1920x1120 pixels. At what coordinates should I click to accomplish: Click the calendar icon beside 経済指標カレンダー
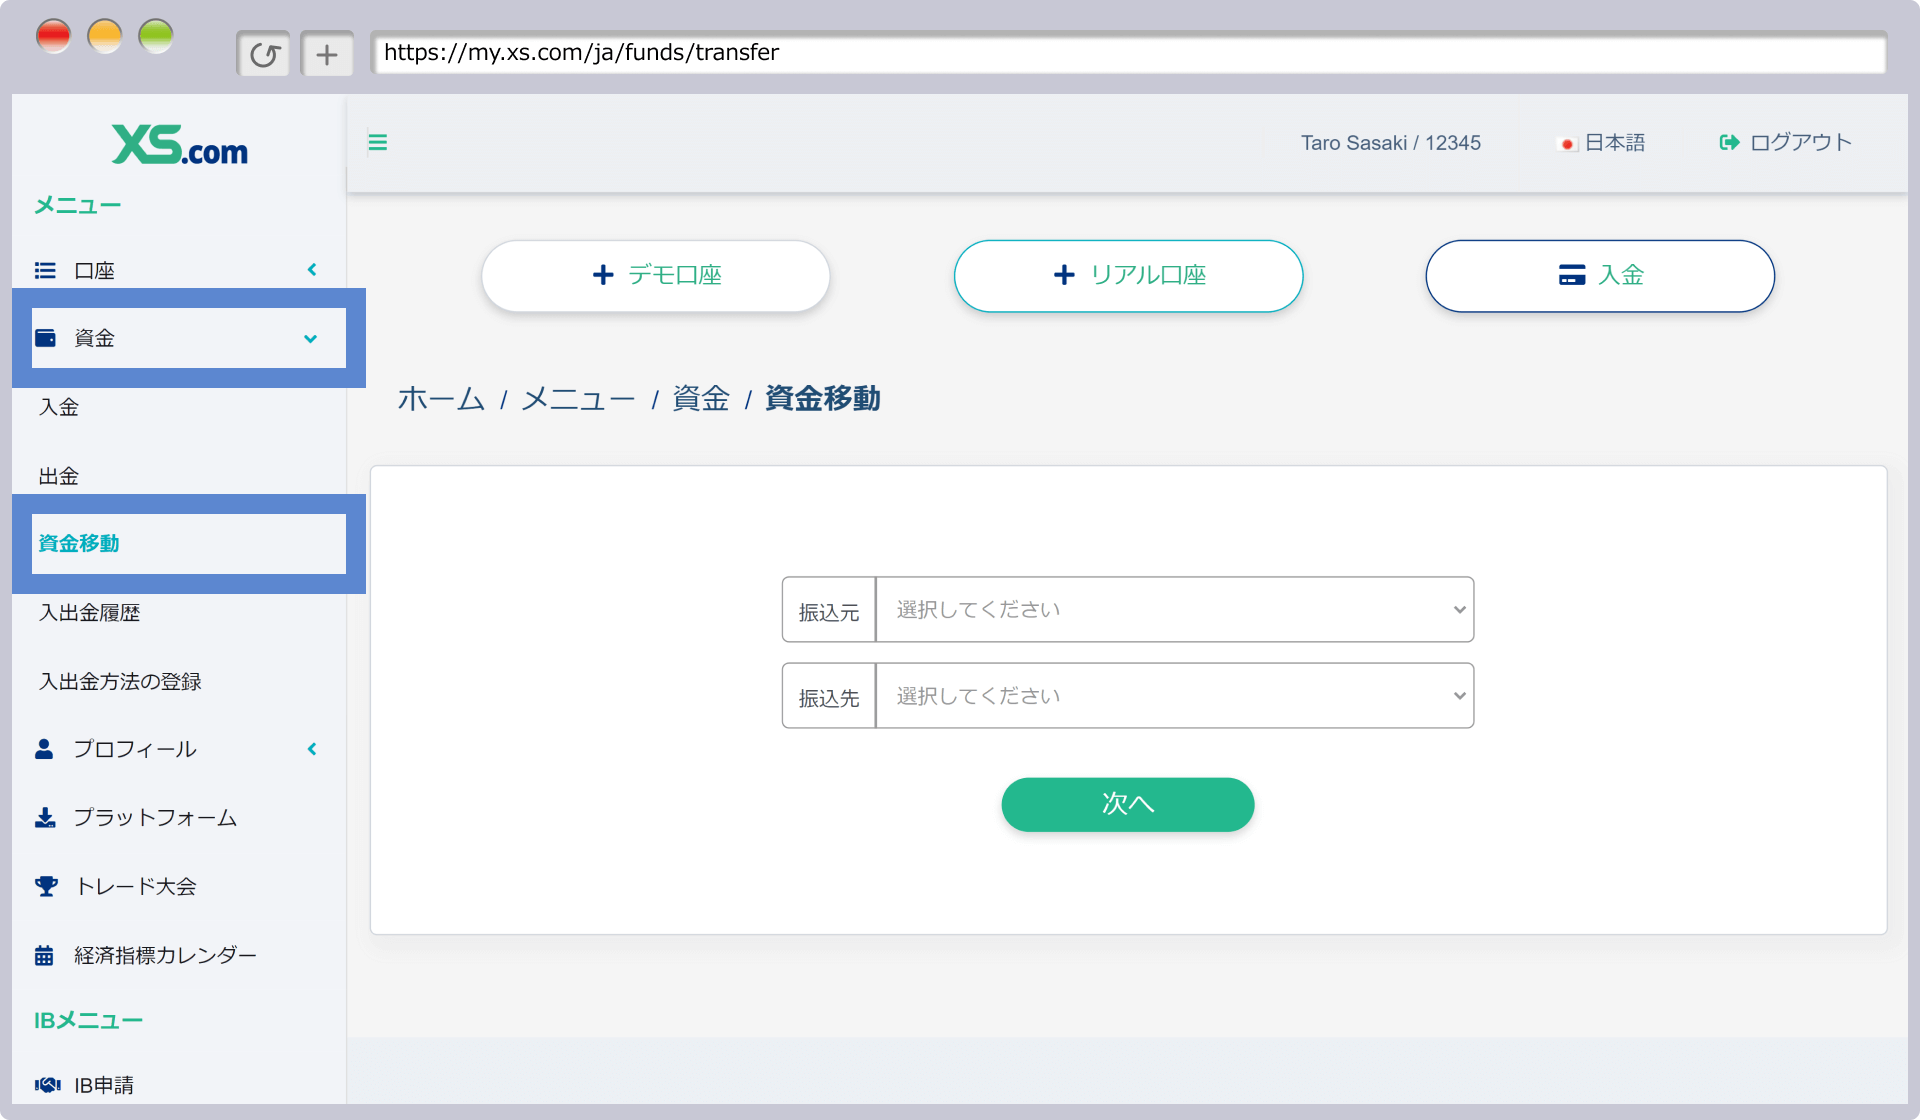(44, 955)
